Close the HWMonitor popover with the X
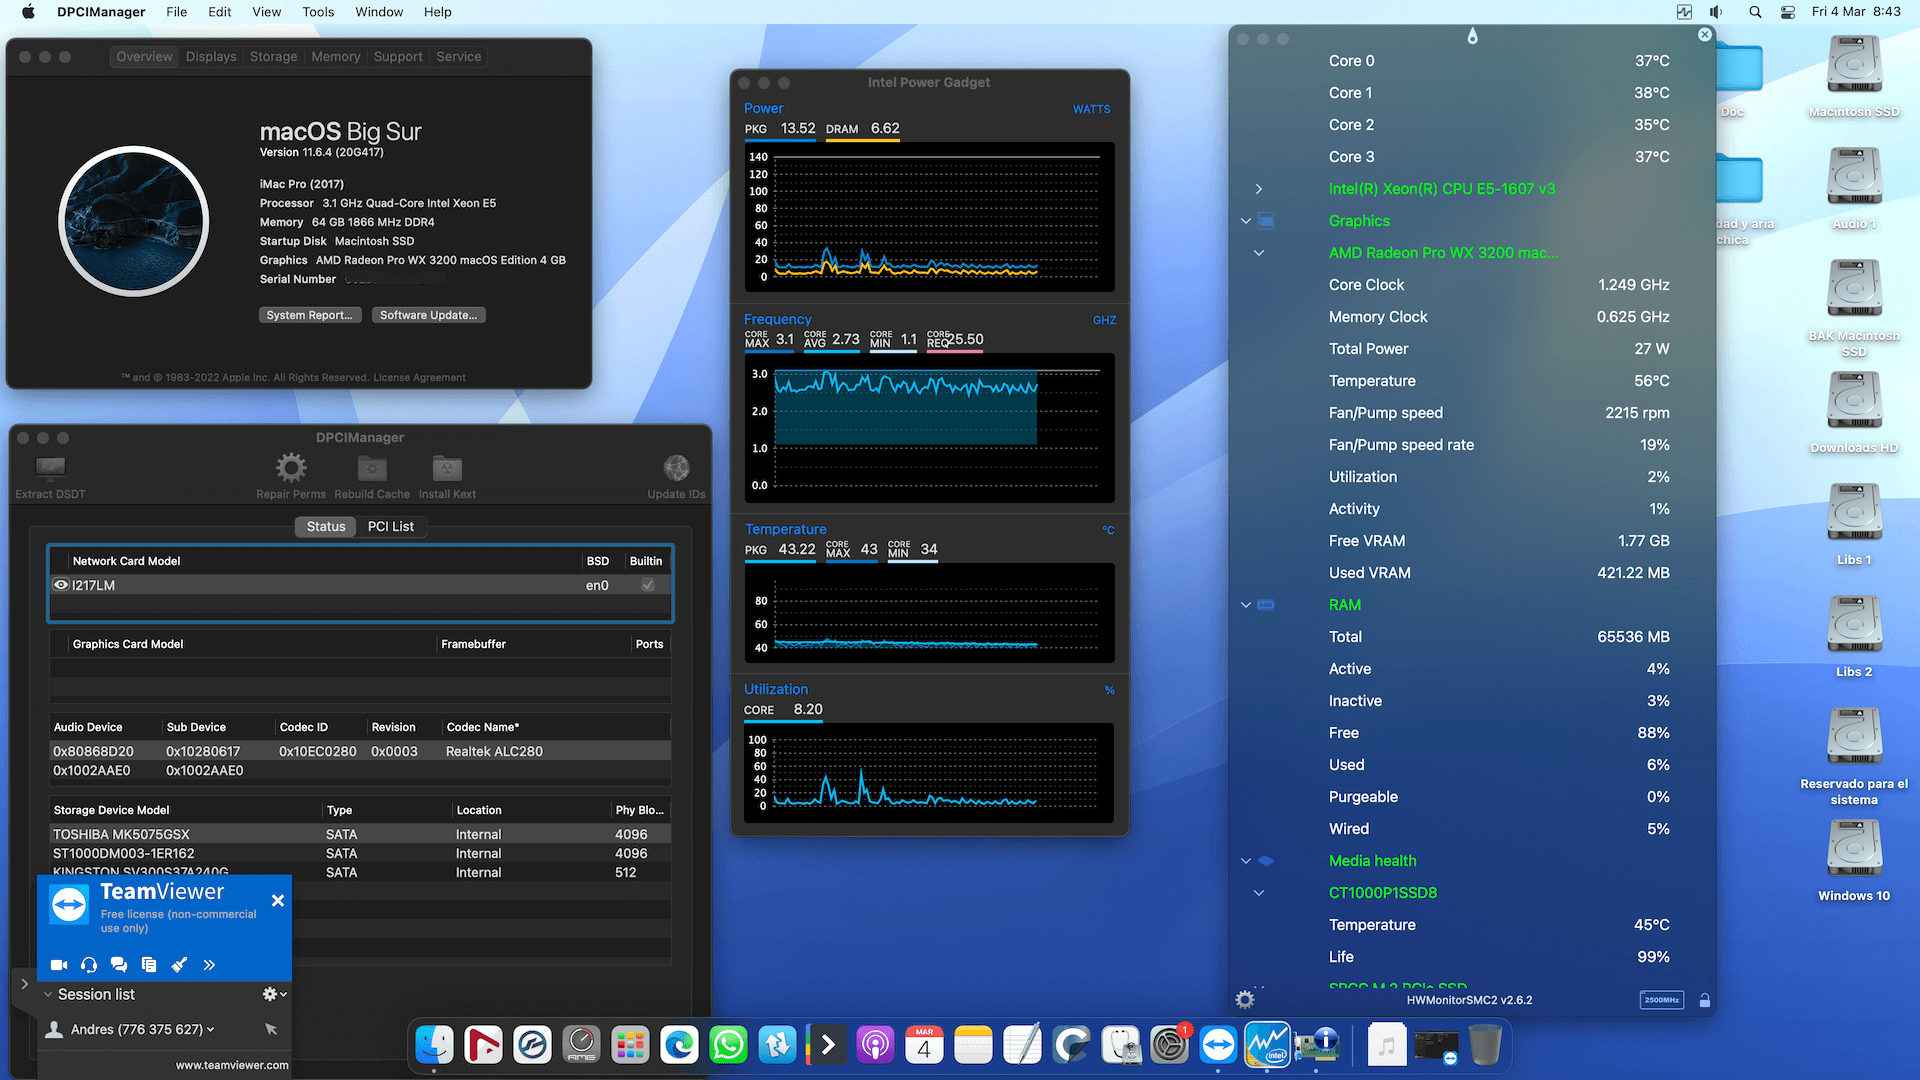The image size is (1920, 1080). click(x=1705, y=34)
